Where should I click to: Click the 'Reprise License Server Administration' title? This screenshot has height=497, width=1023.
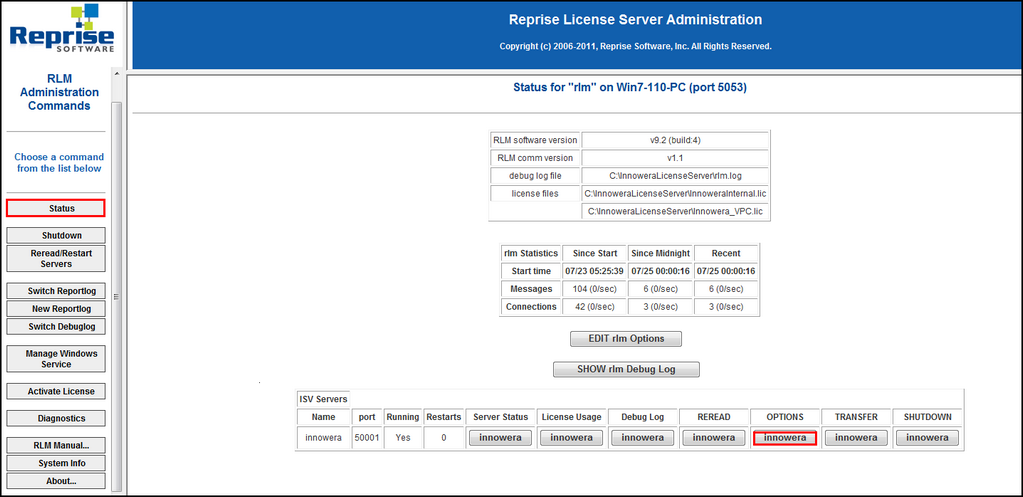tap(635, 20)
